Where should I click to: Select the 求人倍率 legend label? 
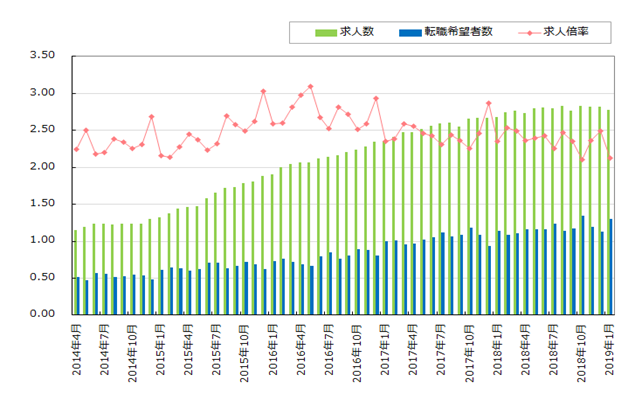pos(566,32)
